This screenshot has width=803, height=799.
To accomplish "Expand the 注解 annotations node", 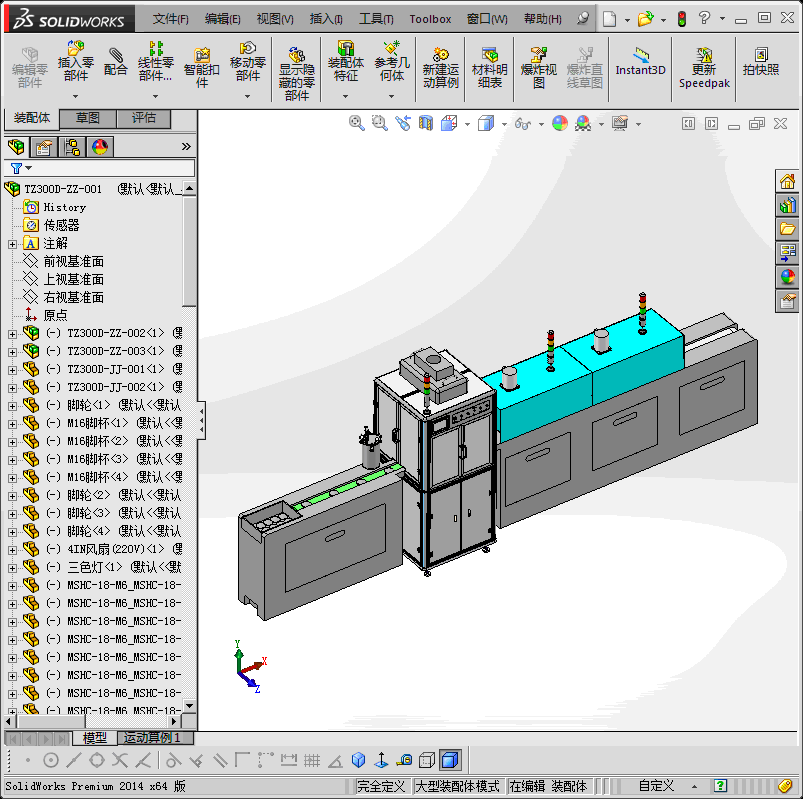I will coord(12,244).
